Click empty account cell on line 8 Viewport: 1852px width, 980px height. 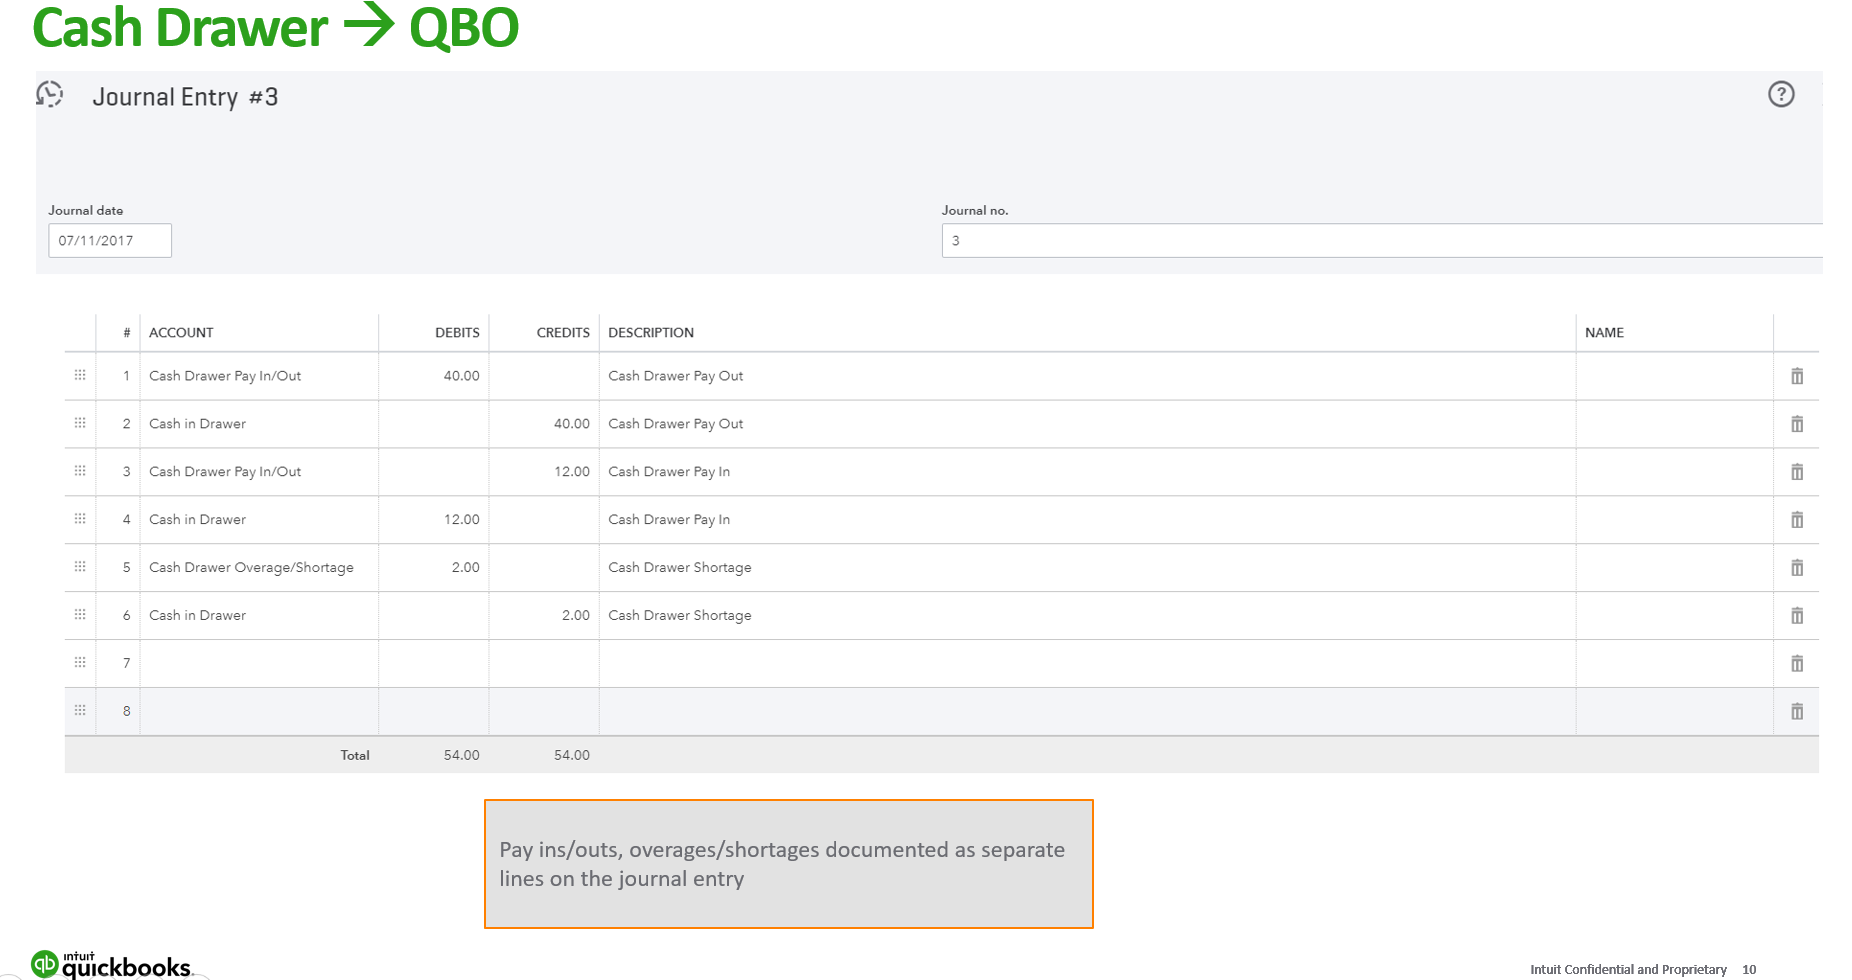[x=259, y=711]
